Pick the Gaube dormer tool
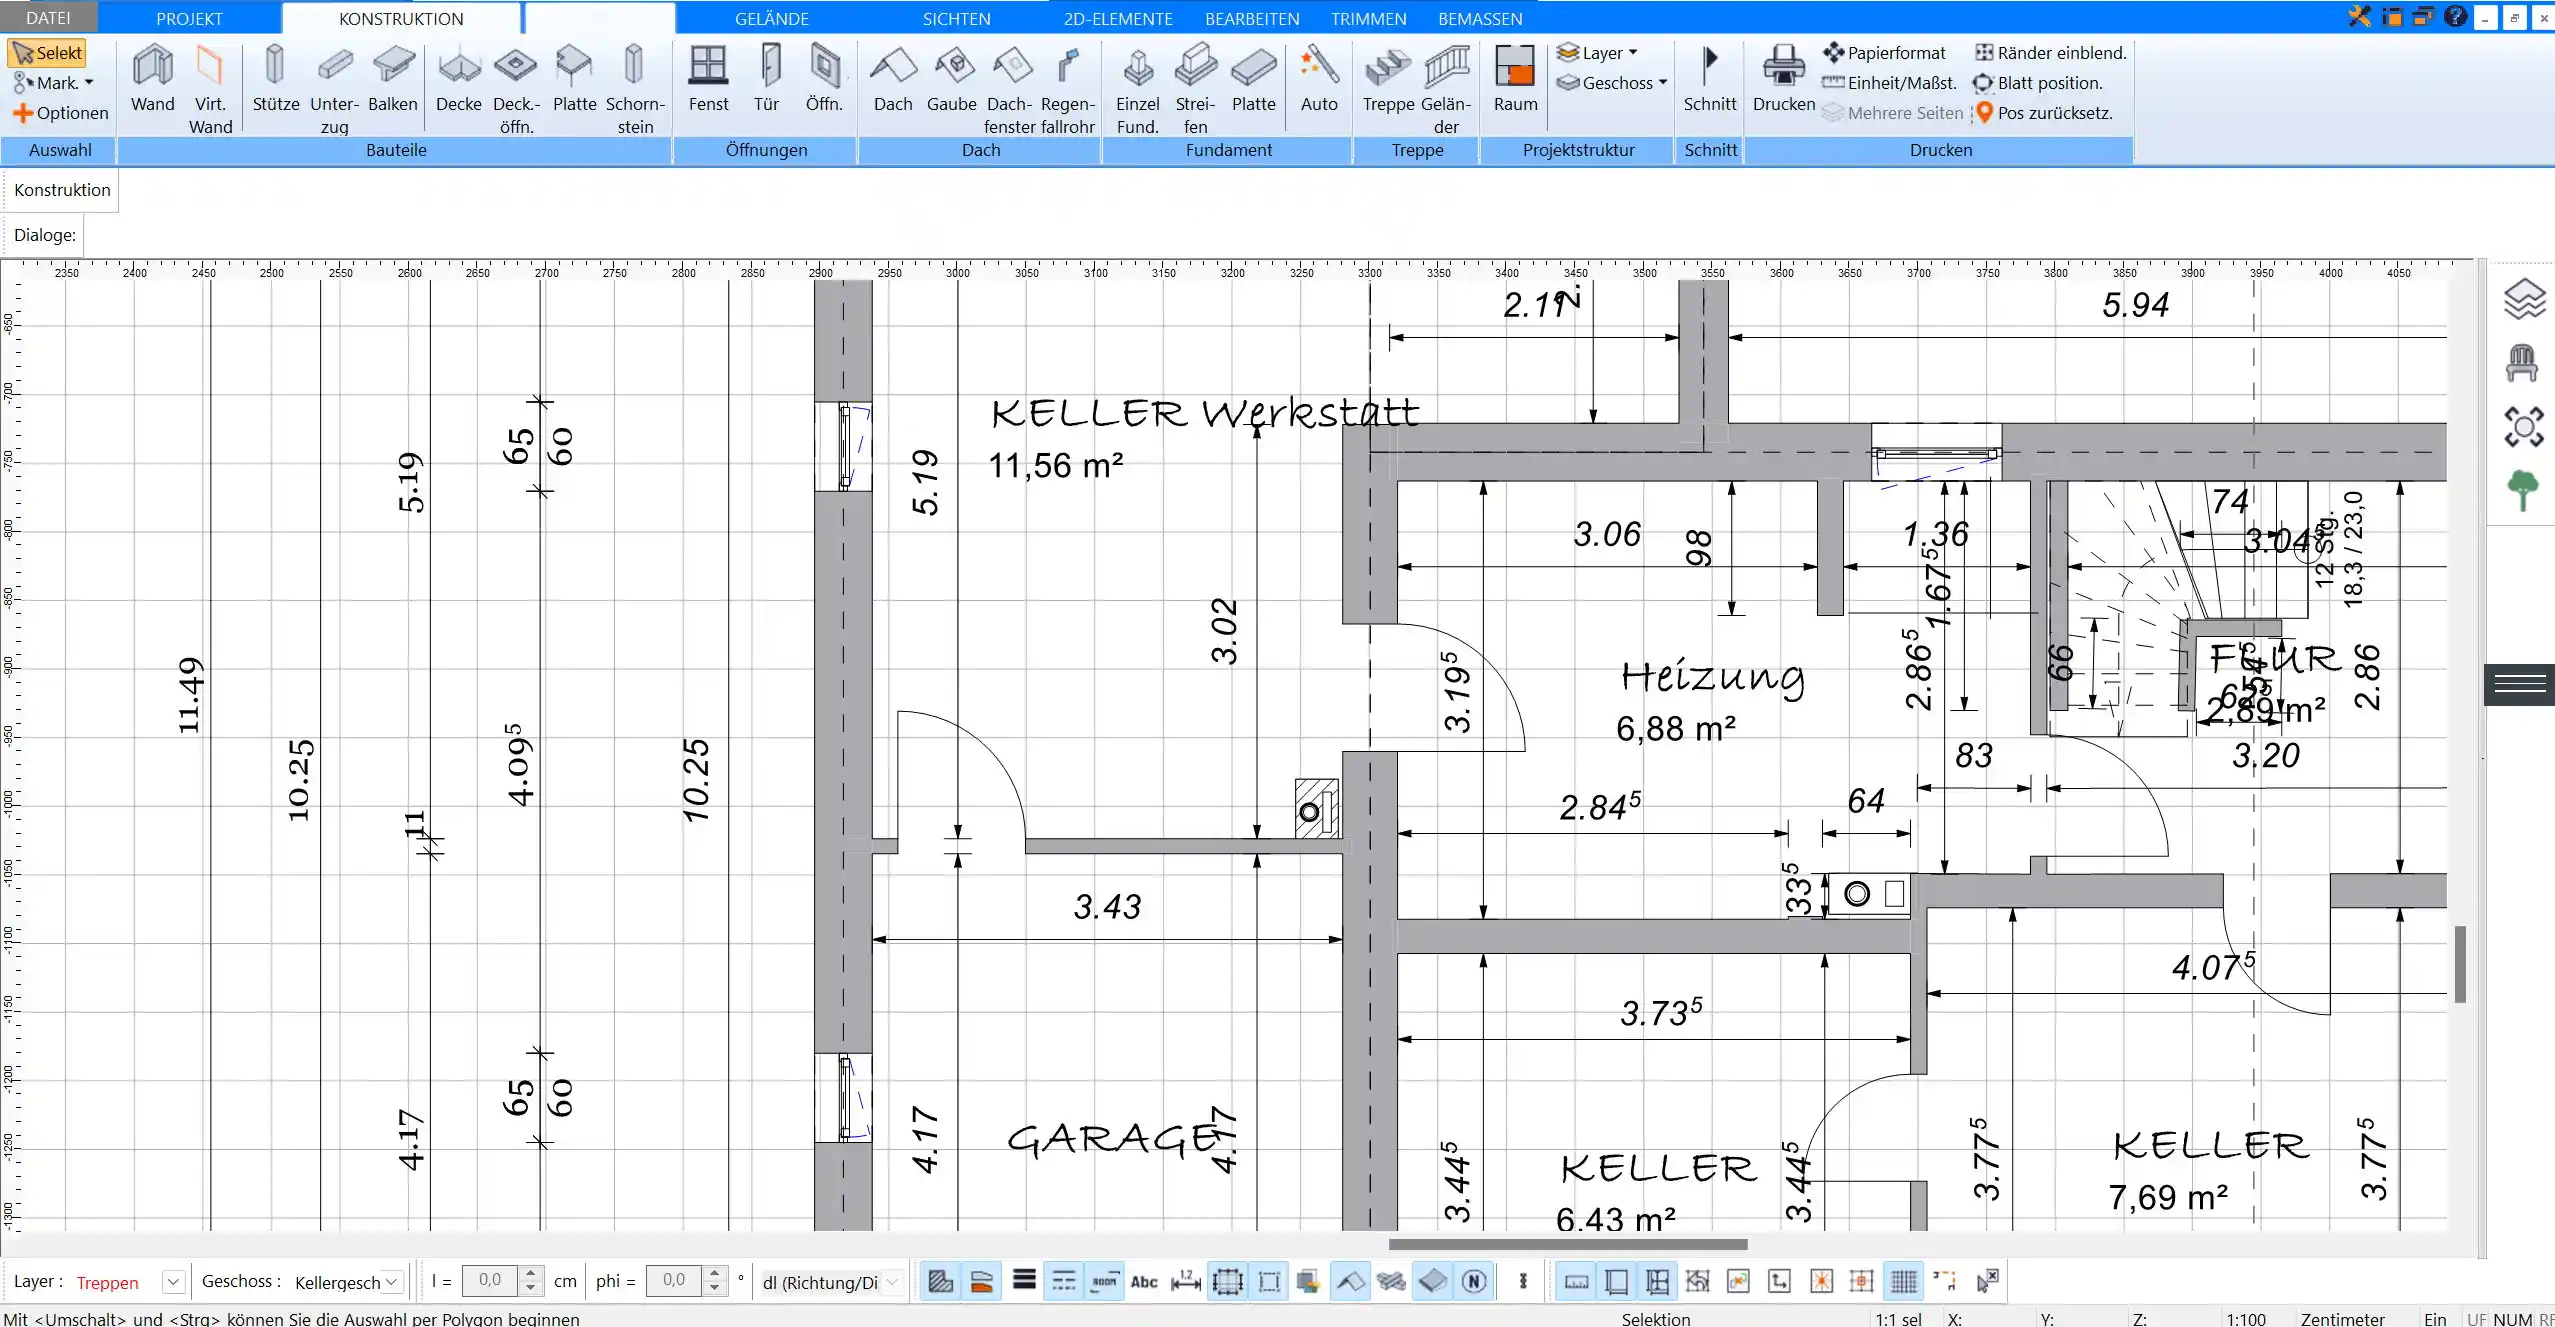 (951, 79)
